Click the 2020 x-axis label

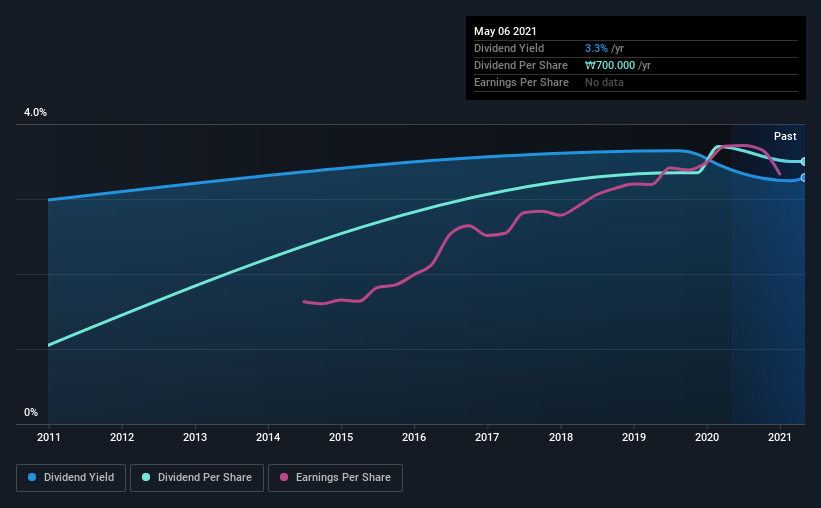(707, 437)
